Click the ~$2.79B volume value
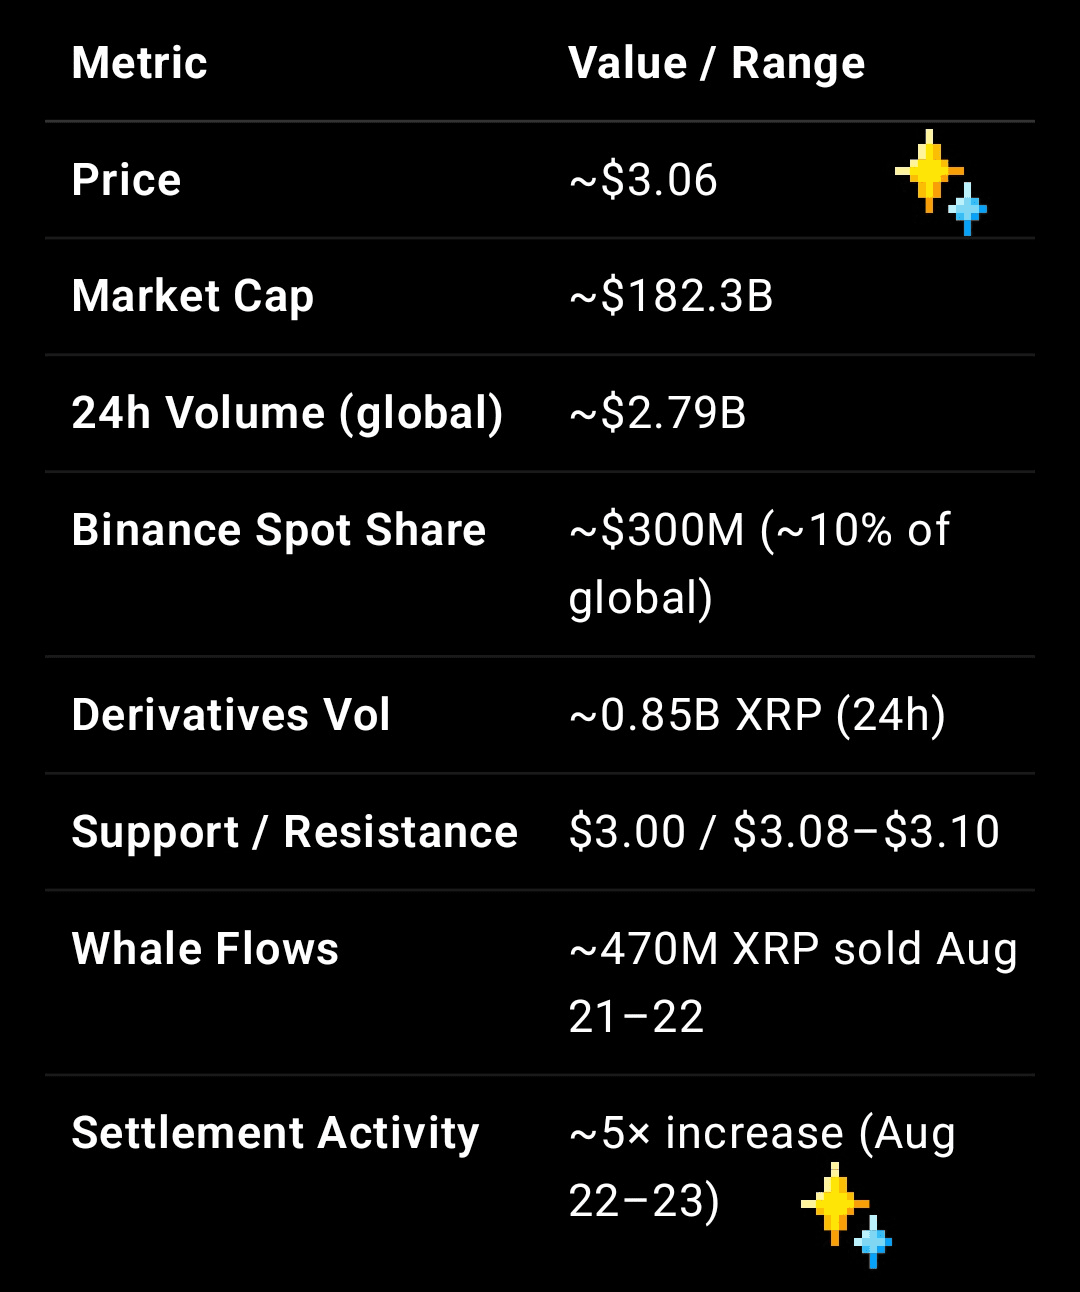The height and width of the screenshot is (1292, 1080). pos(658,413)
